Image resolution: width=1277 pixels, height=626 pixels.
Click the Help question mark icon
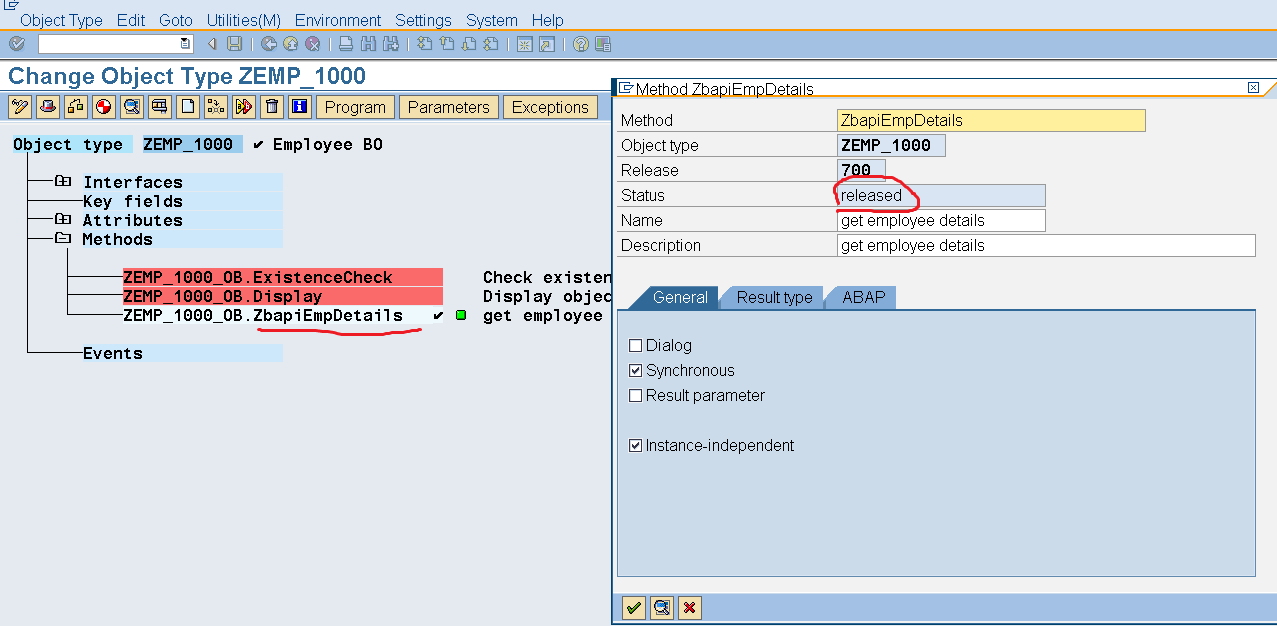coord(580,44)
